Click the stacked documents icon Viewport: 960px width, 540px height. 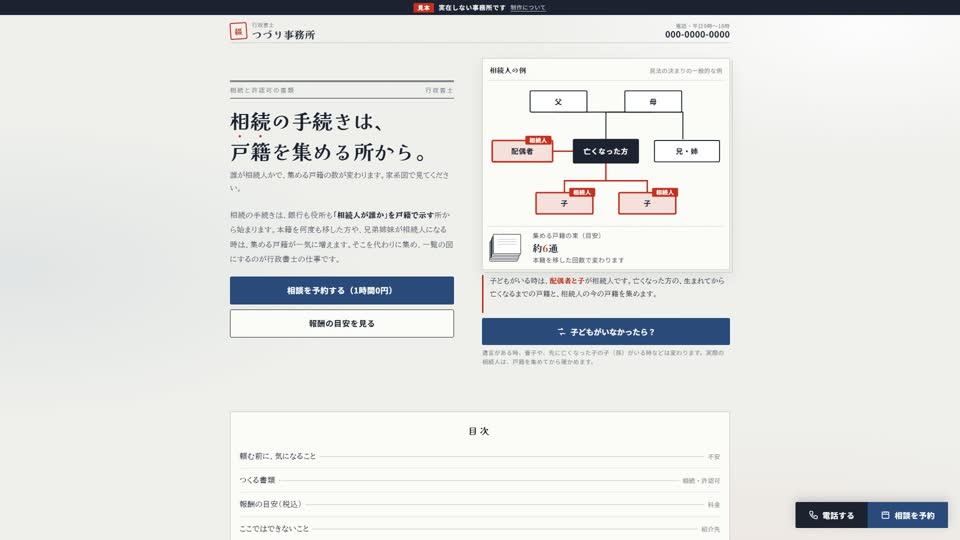[x=505, y=247]
